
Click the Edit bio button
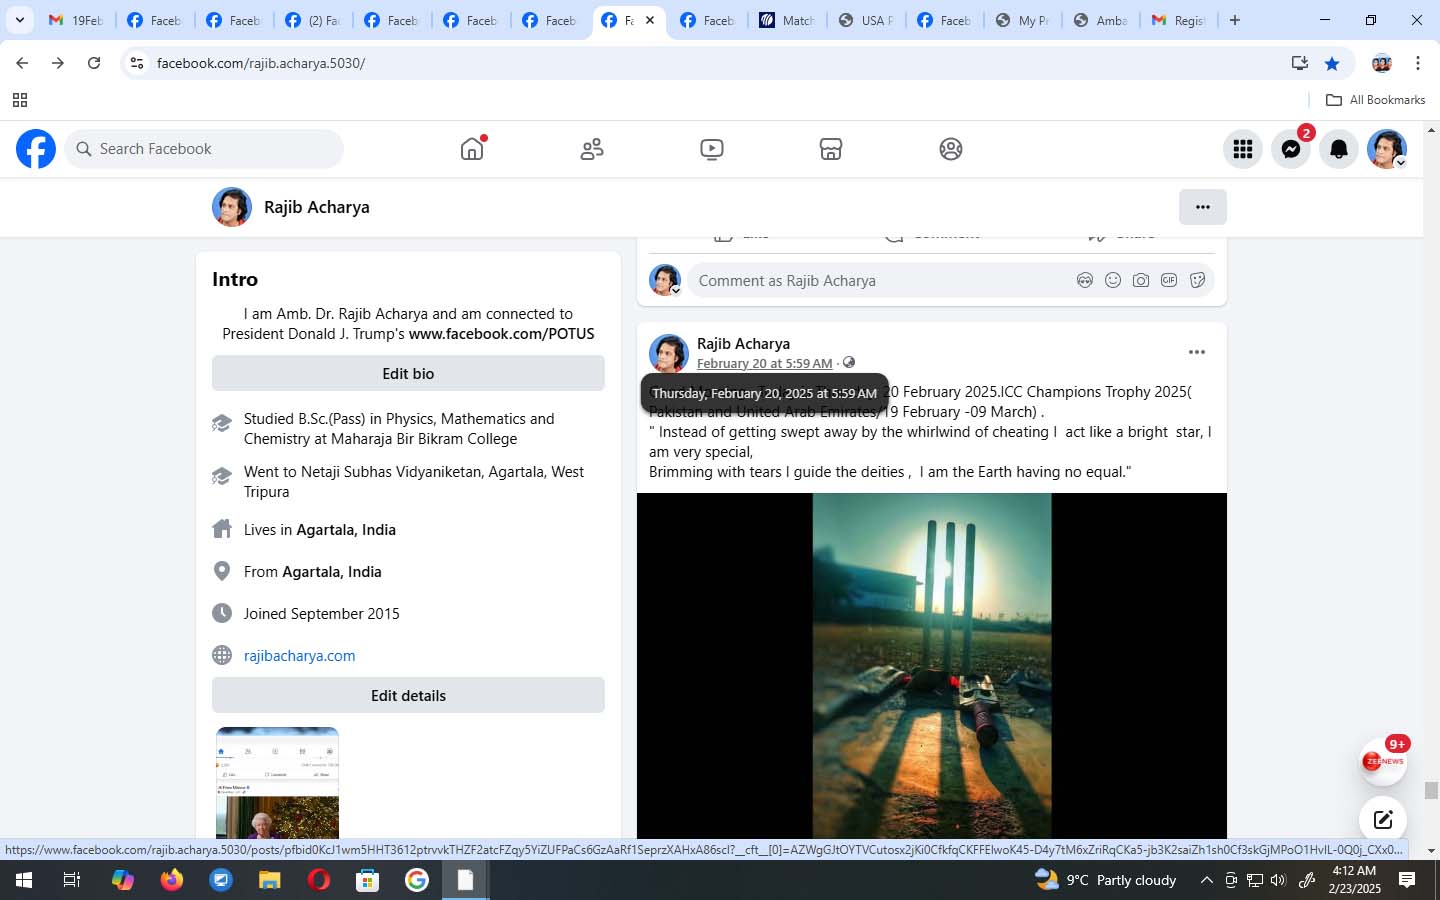click(x=408, y=373)
